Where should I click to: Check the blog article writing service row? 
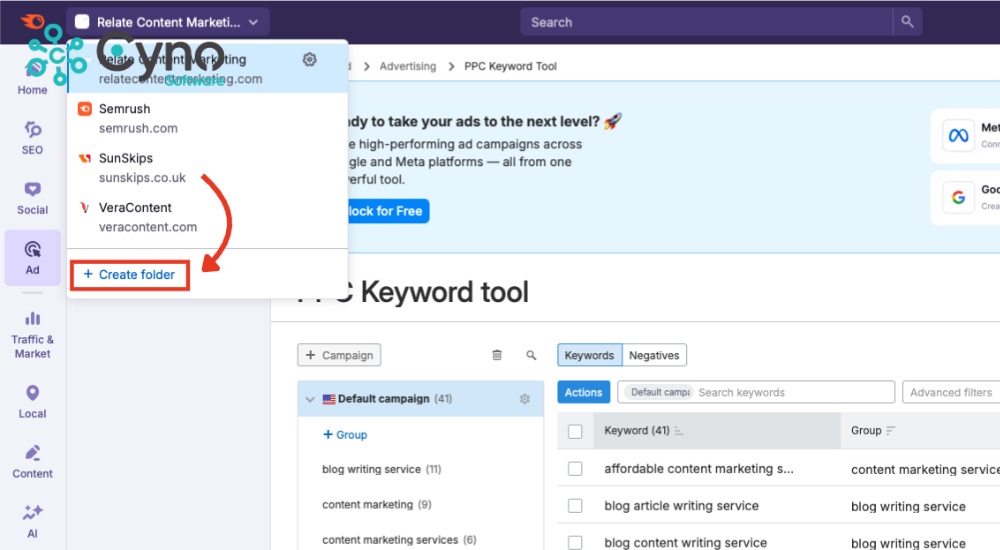[575, 506]
